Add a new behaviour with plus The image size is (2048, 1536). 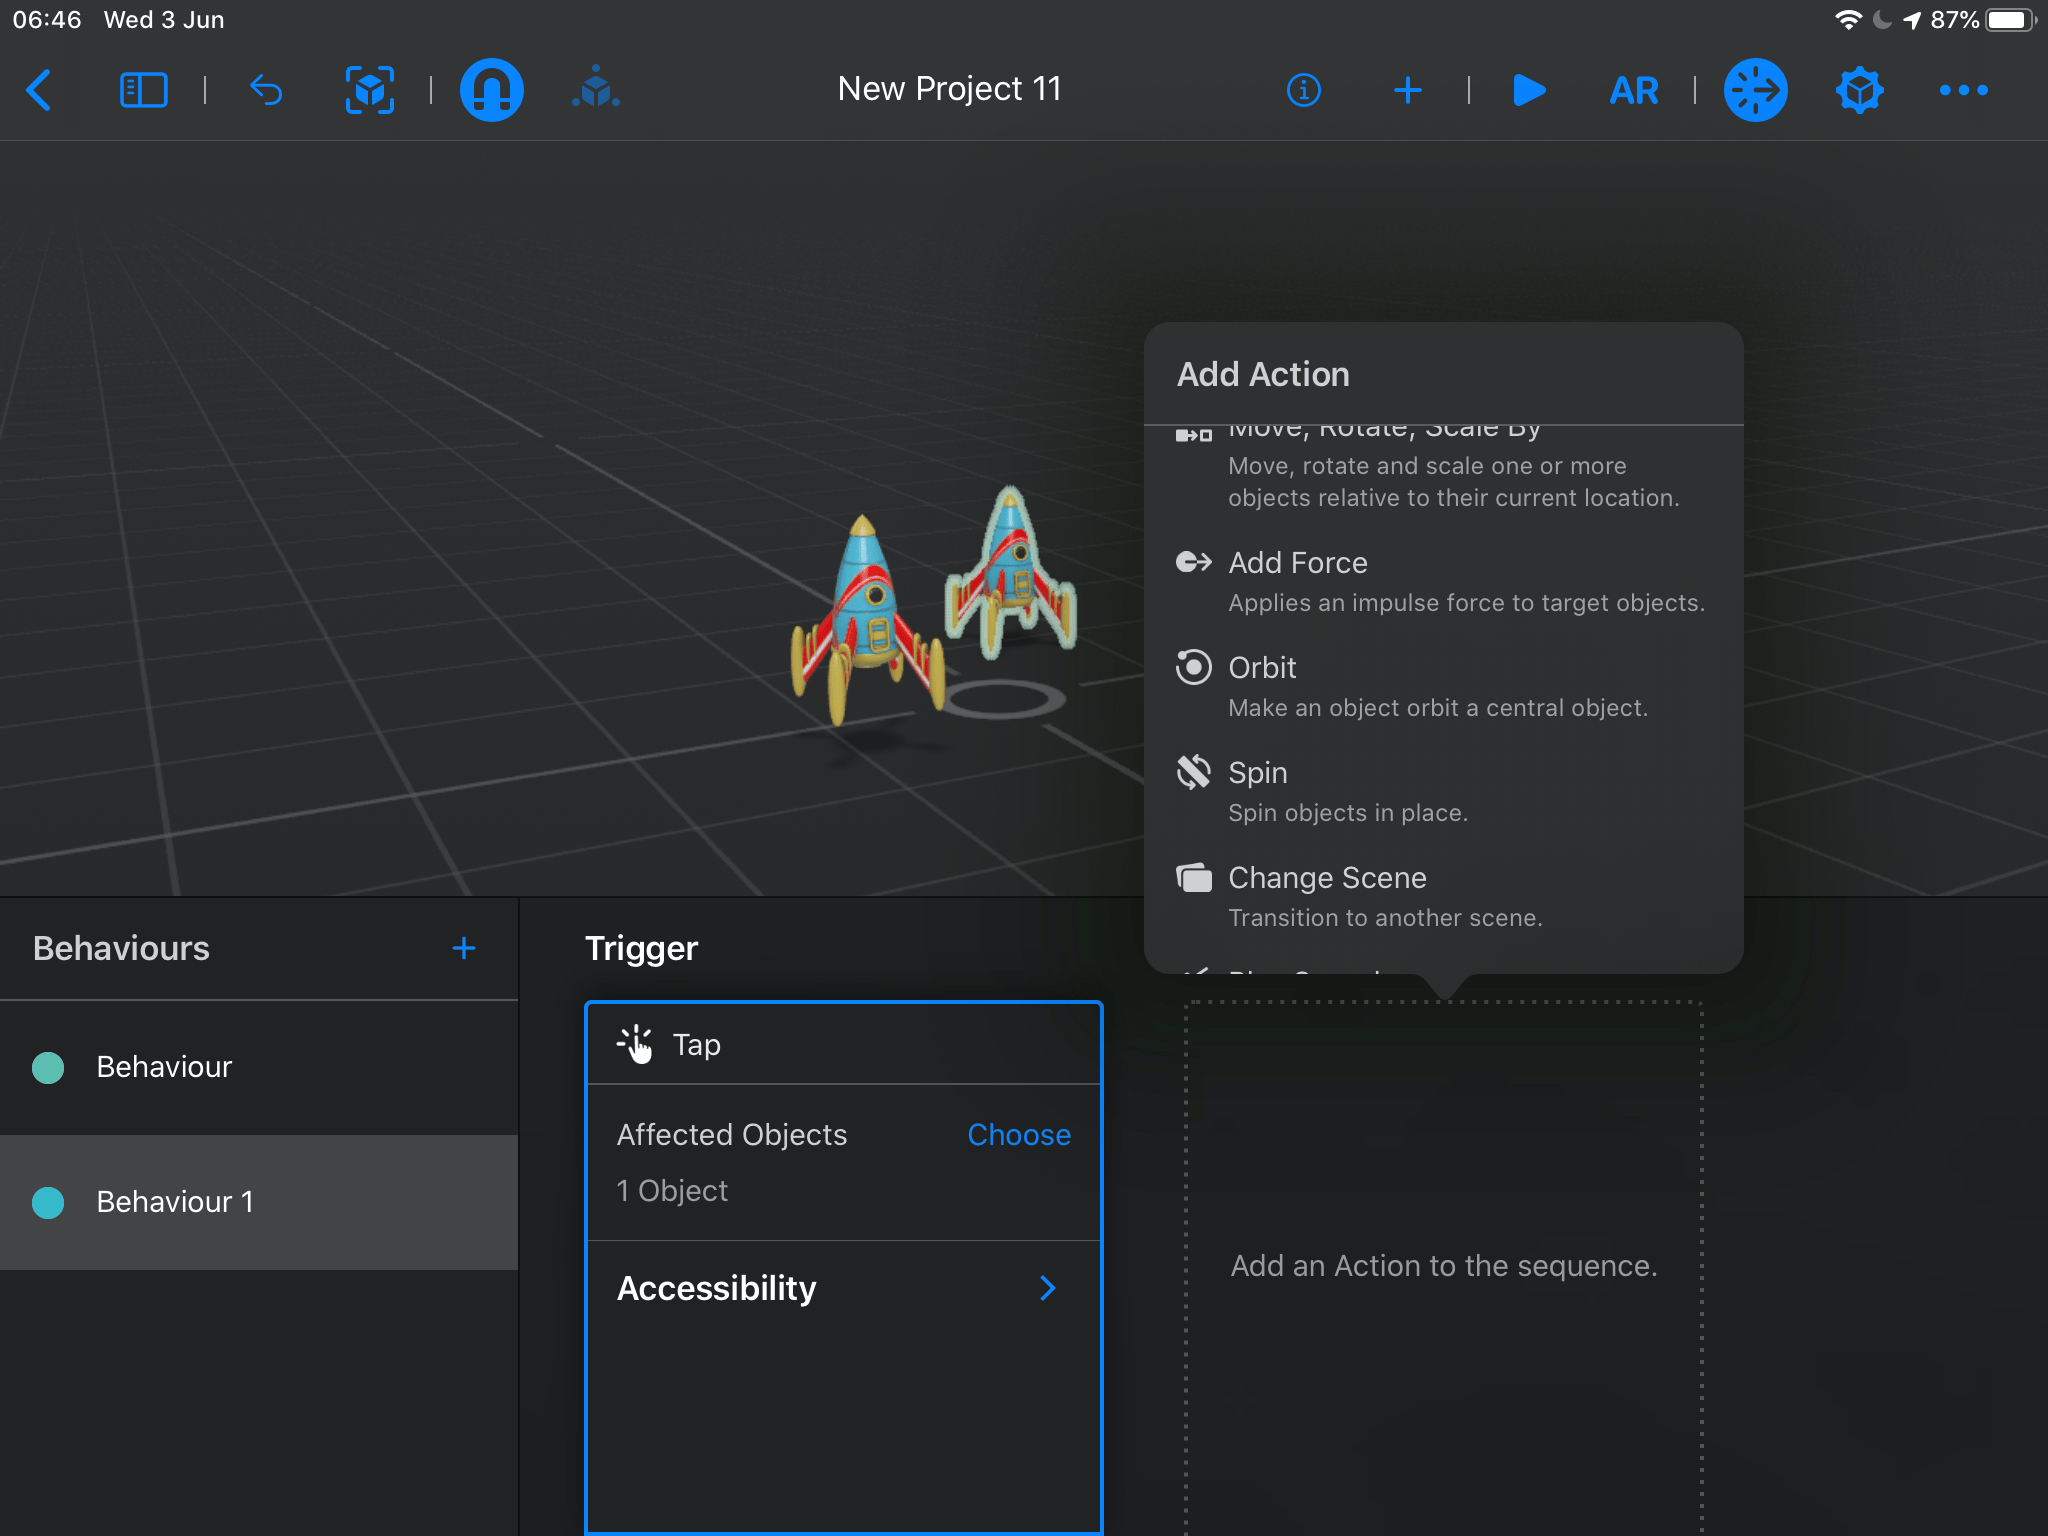[463, 948]
